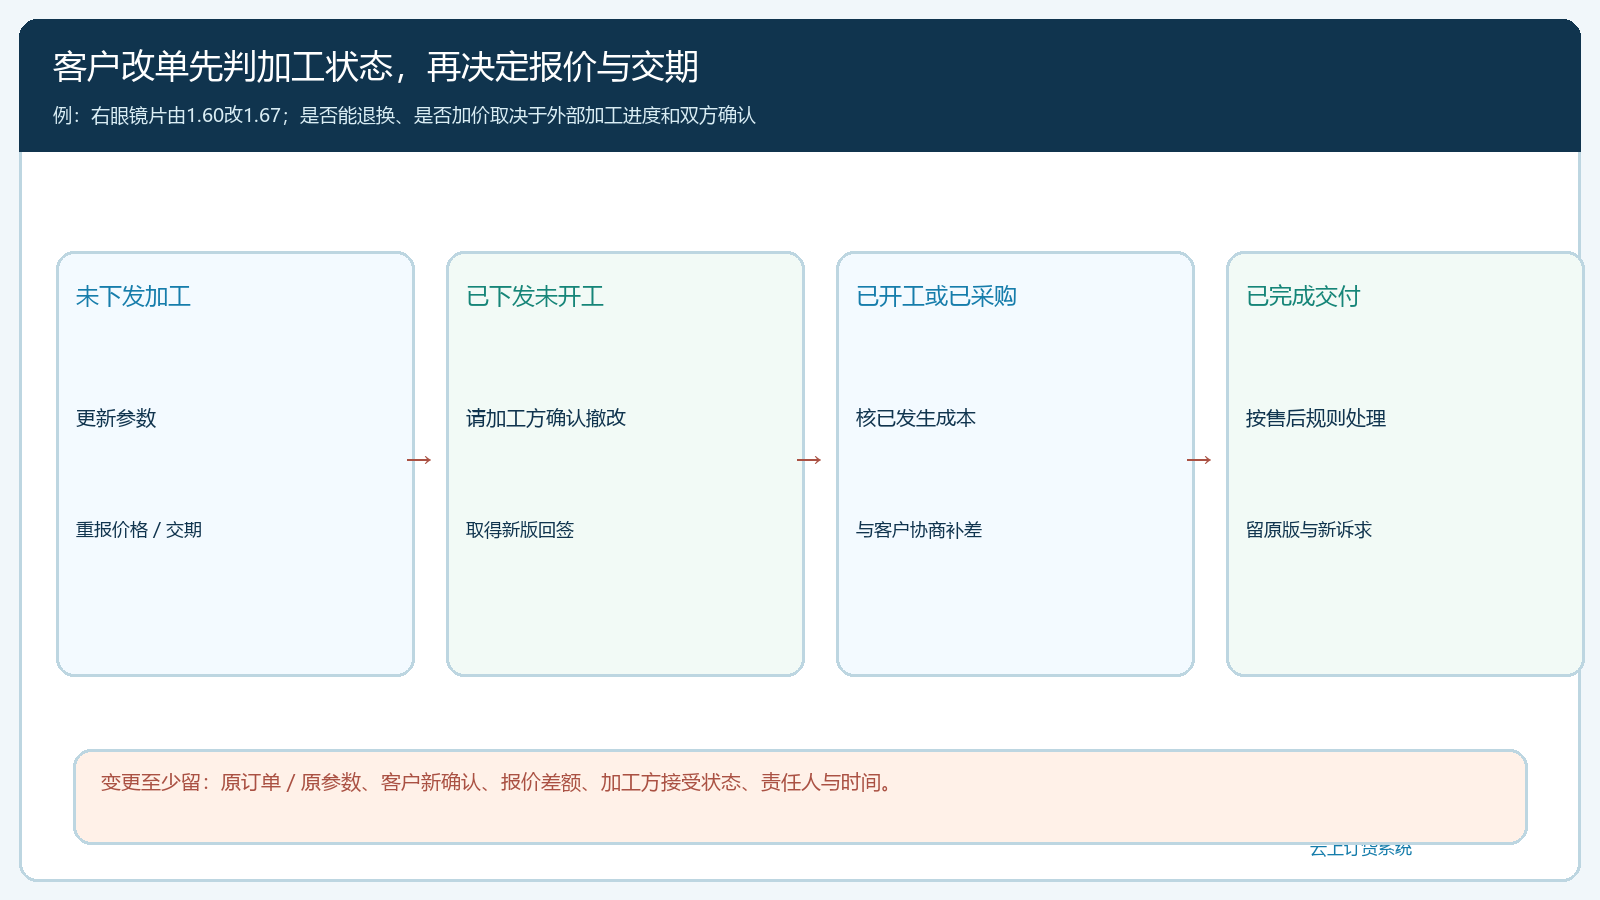Screen dimensions: 1600x900
Task: Select 更新参数 text
Action: [x=117, y=419]
